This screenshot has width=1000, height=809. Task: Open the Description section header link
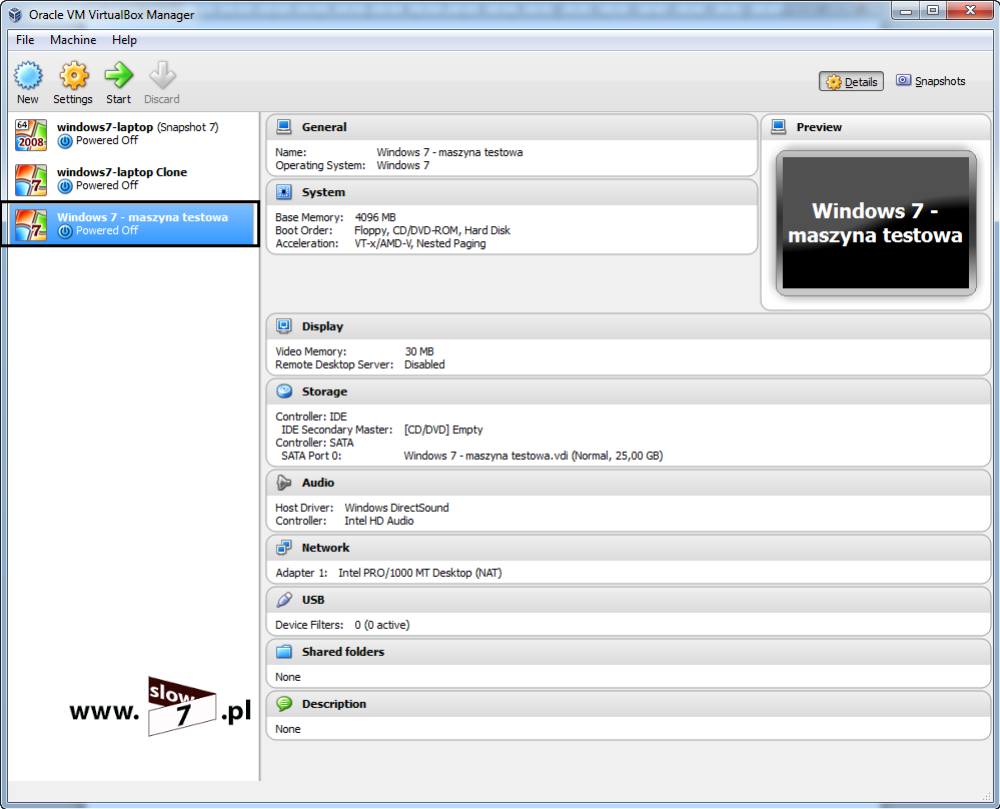334,704
